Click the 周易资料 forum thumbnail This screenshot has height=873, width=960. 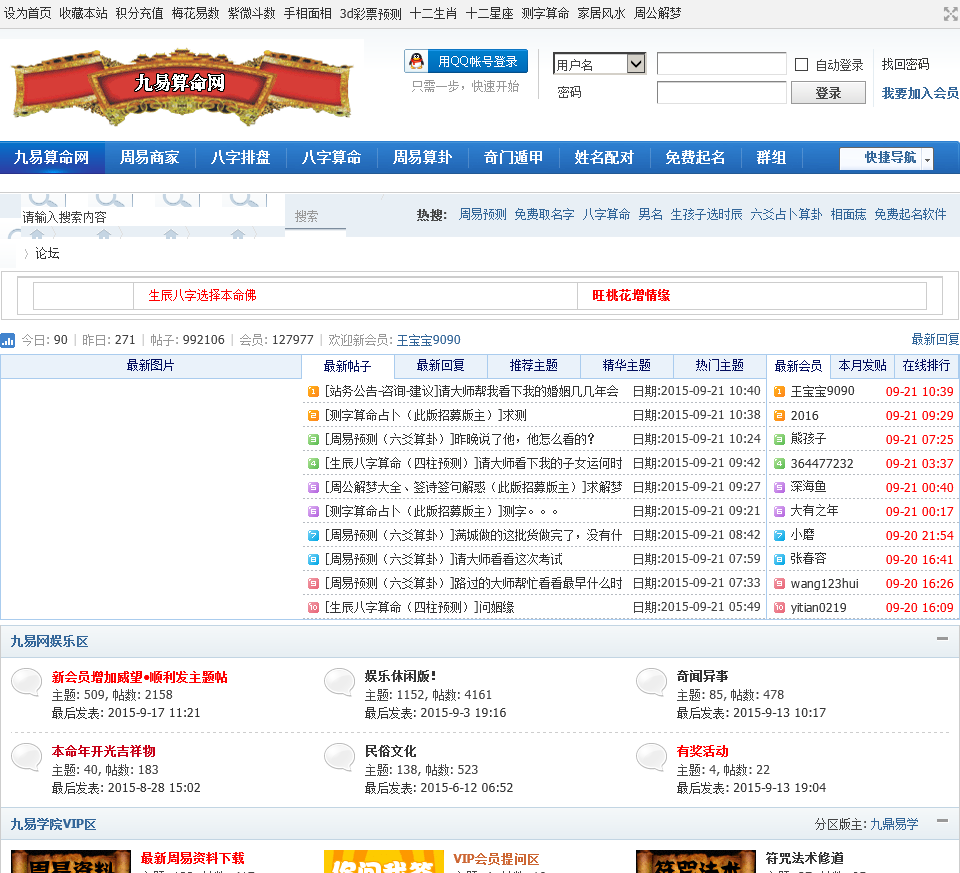(71, 861)
